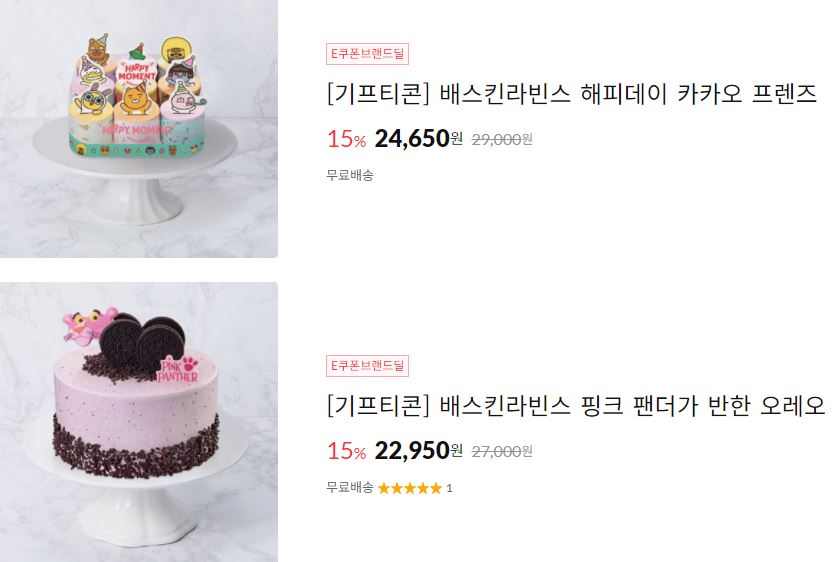Select the 24,650원 sale price
The width and height of the screenshot is (839, 562).
click(418, 139)
